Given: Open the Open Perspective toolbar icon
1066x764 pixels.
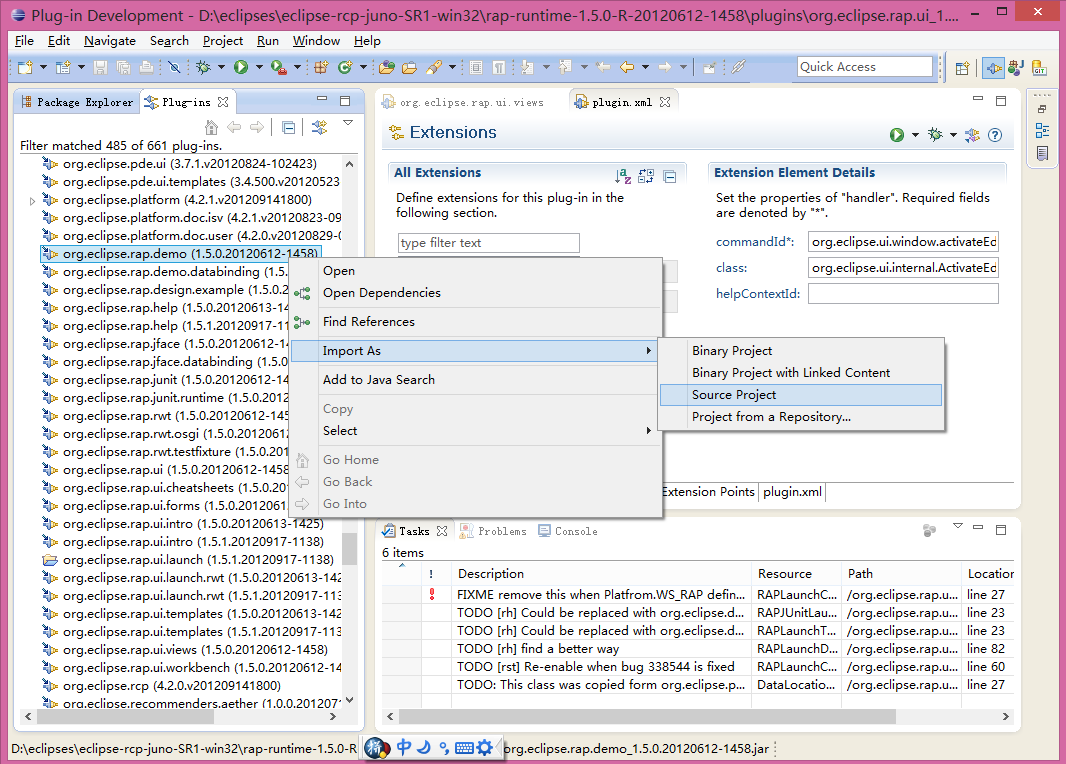Looking at the screenshot, I should pyautogui.click(x=963, y=68).
